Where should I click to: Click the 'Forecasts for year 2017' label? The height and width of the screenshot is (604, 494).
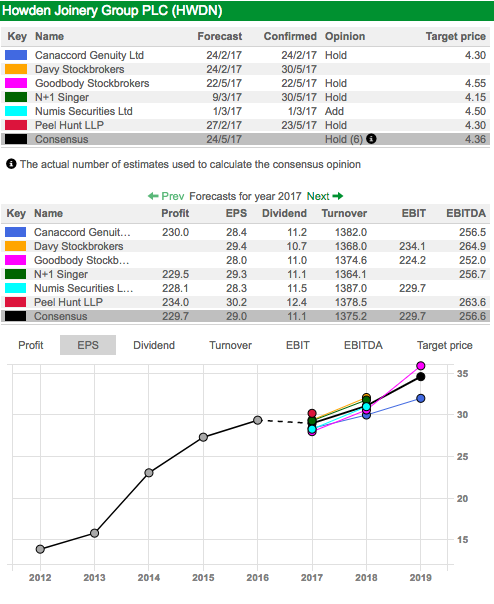(245, 196)
